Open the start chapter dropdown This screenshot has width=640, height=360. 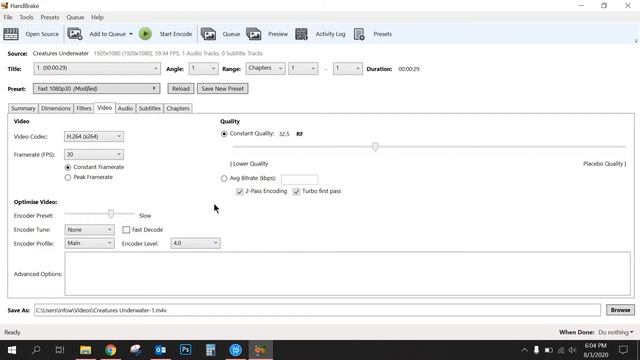303,68
